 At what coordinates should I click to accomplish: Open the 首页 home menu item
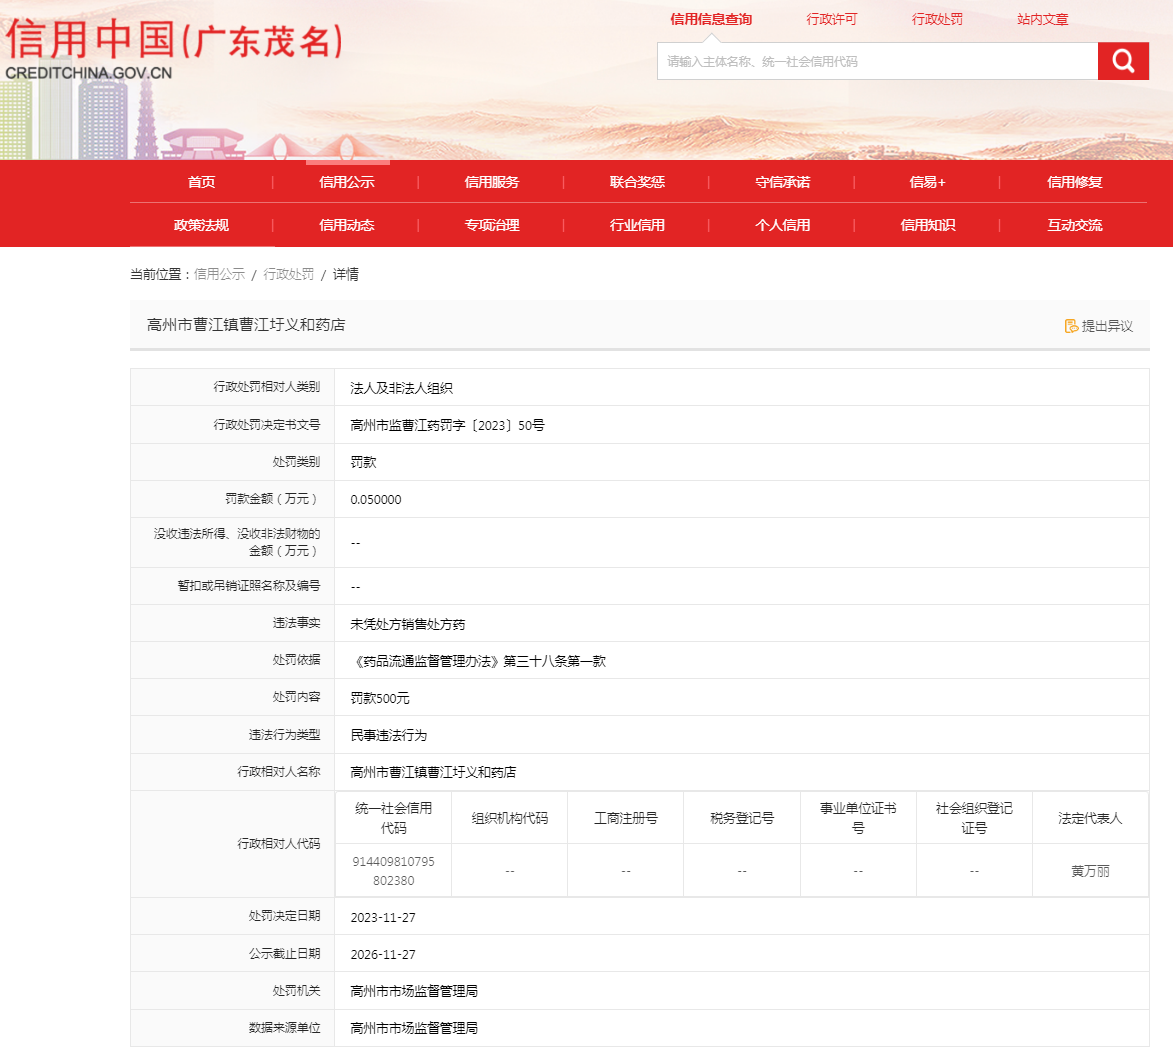(x=201, y=182)
